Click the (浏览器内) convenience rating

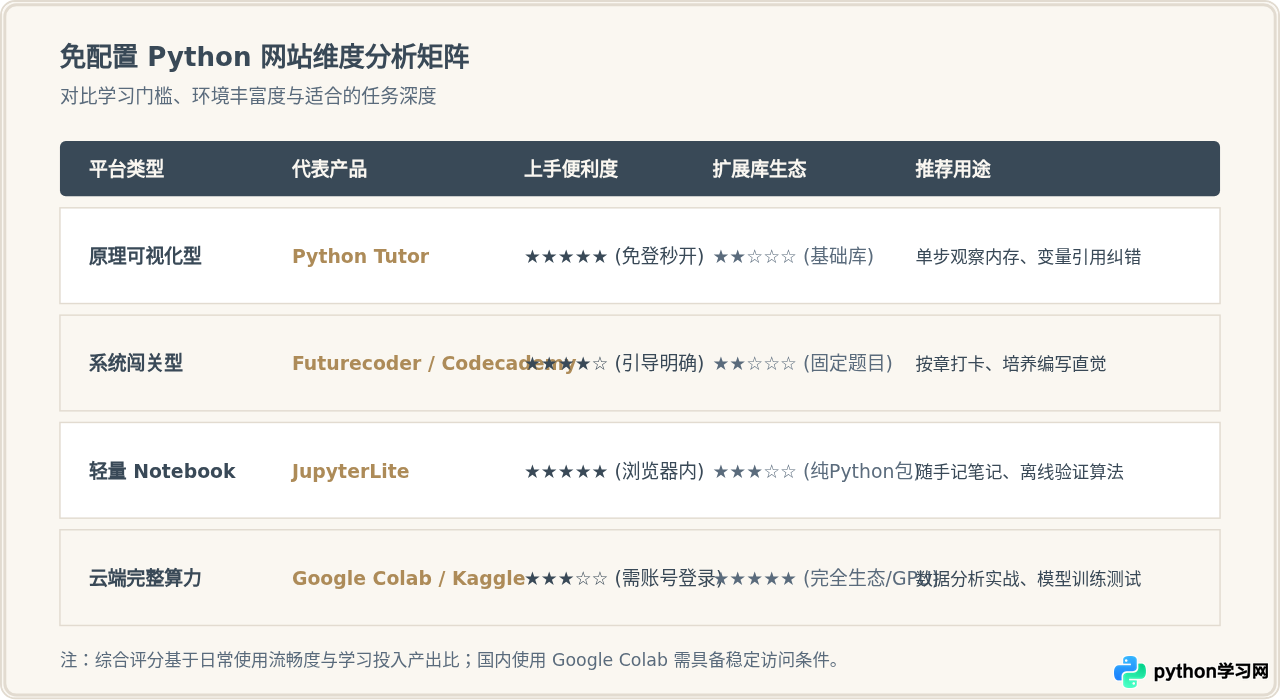(x=614, y=471)
